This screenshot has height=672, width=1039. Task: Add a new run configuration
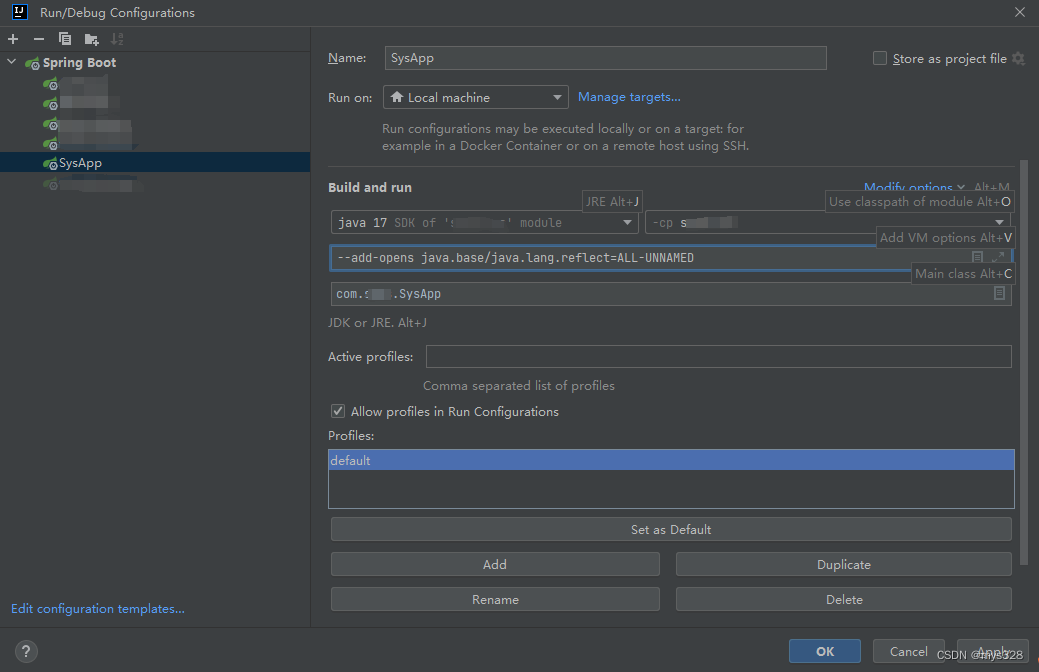point(13,39)
